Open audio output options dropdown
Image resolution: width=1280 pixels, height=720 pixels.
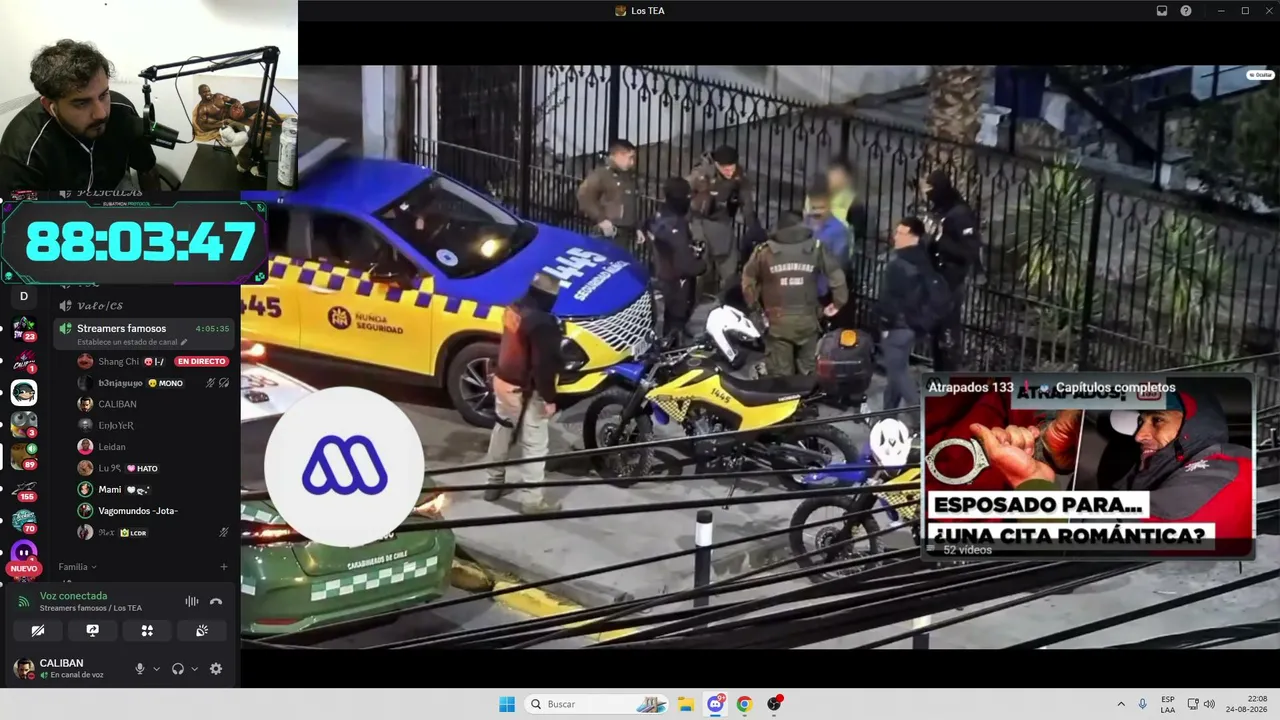tap(194, 669)
